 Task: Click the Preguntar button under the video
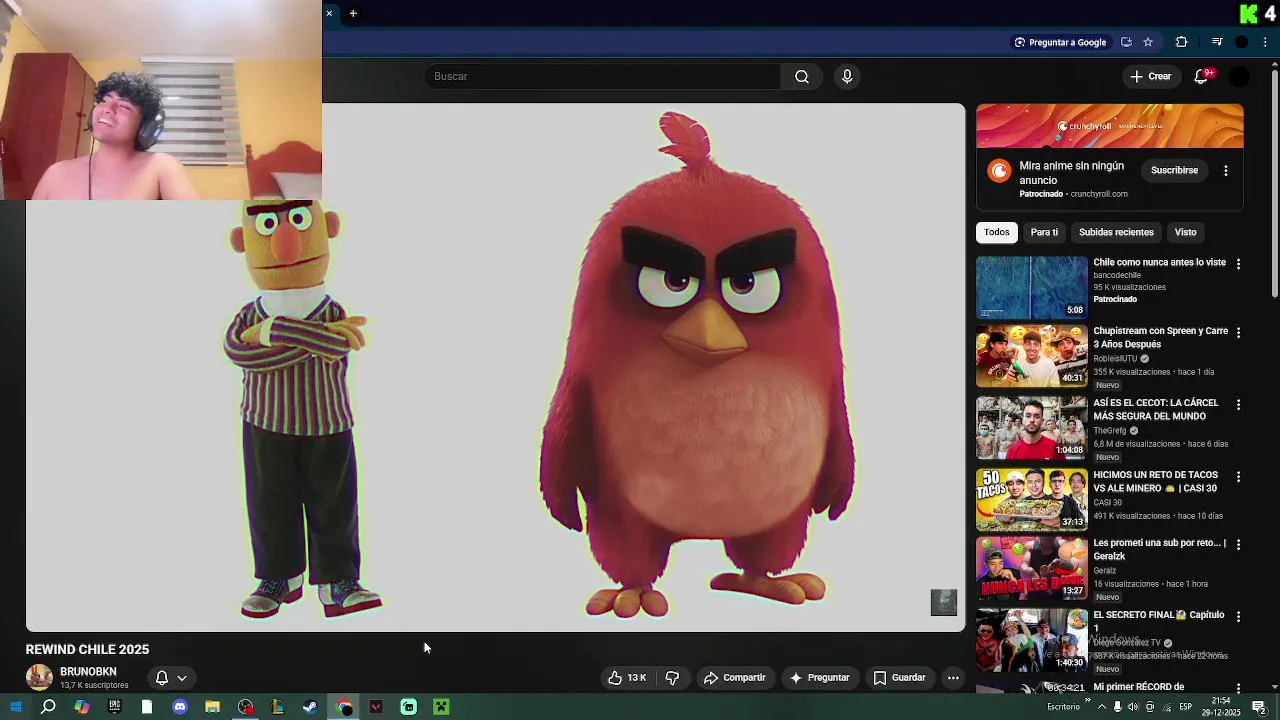pos(818,677)
